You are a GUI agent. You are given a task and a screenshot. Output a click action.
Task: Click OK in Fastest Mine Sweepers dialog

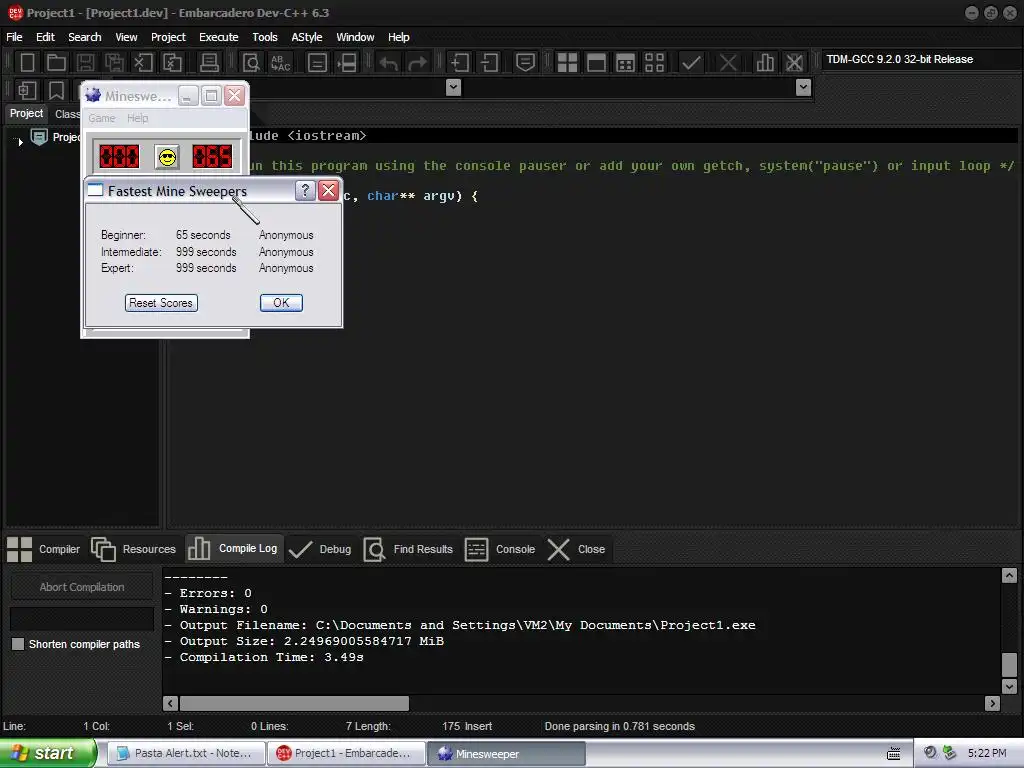[281, 303]
